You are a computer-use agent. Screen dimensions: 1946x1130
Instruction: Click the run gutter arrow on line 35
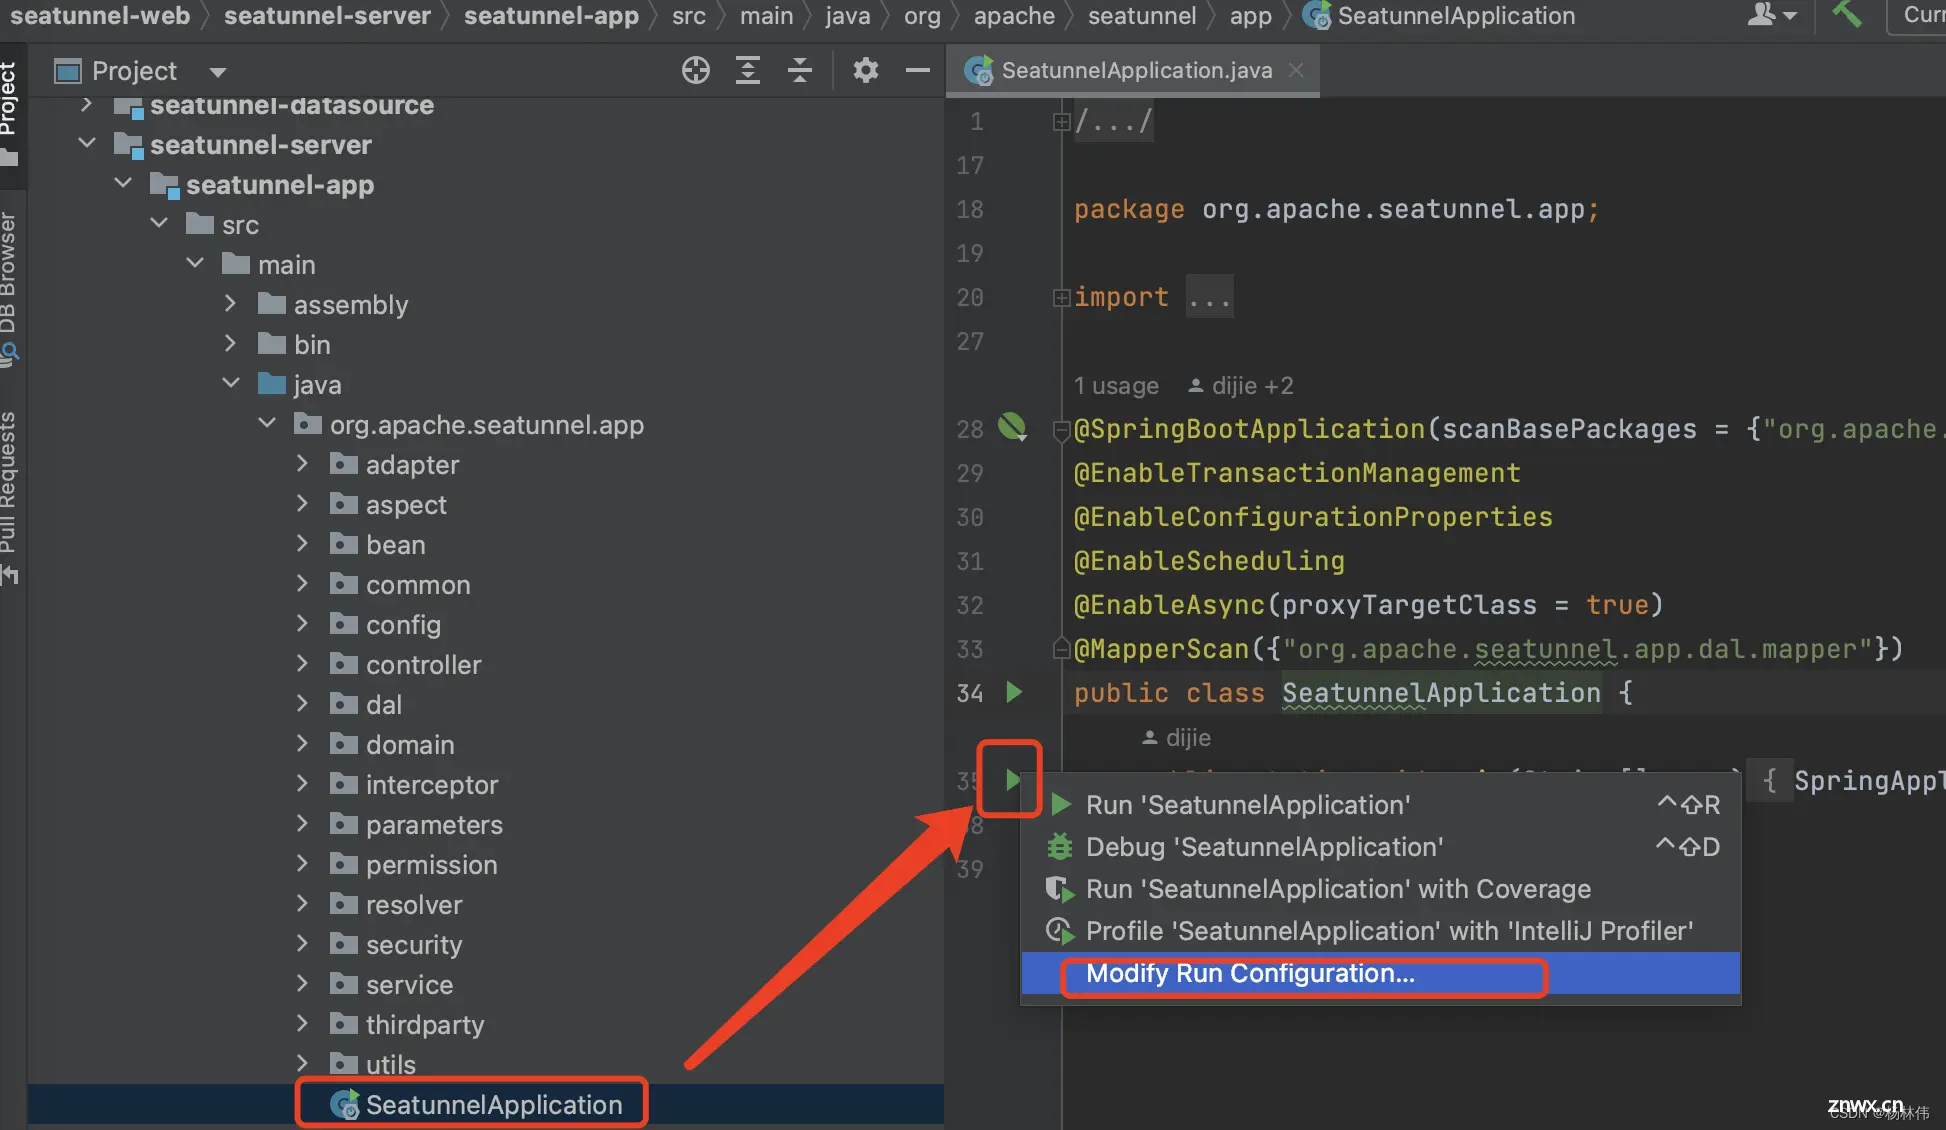pos(1012,779)
